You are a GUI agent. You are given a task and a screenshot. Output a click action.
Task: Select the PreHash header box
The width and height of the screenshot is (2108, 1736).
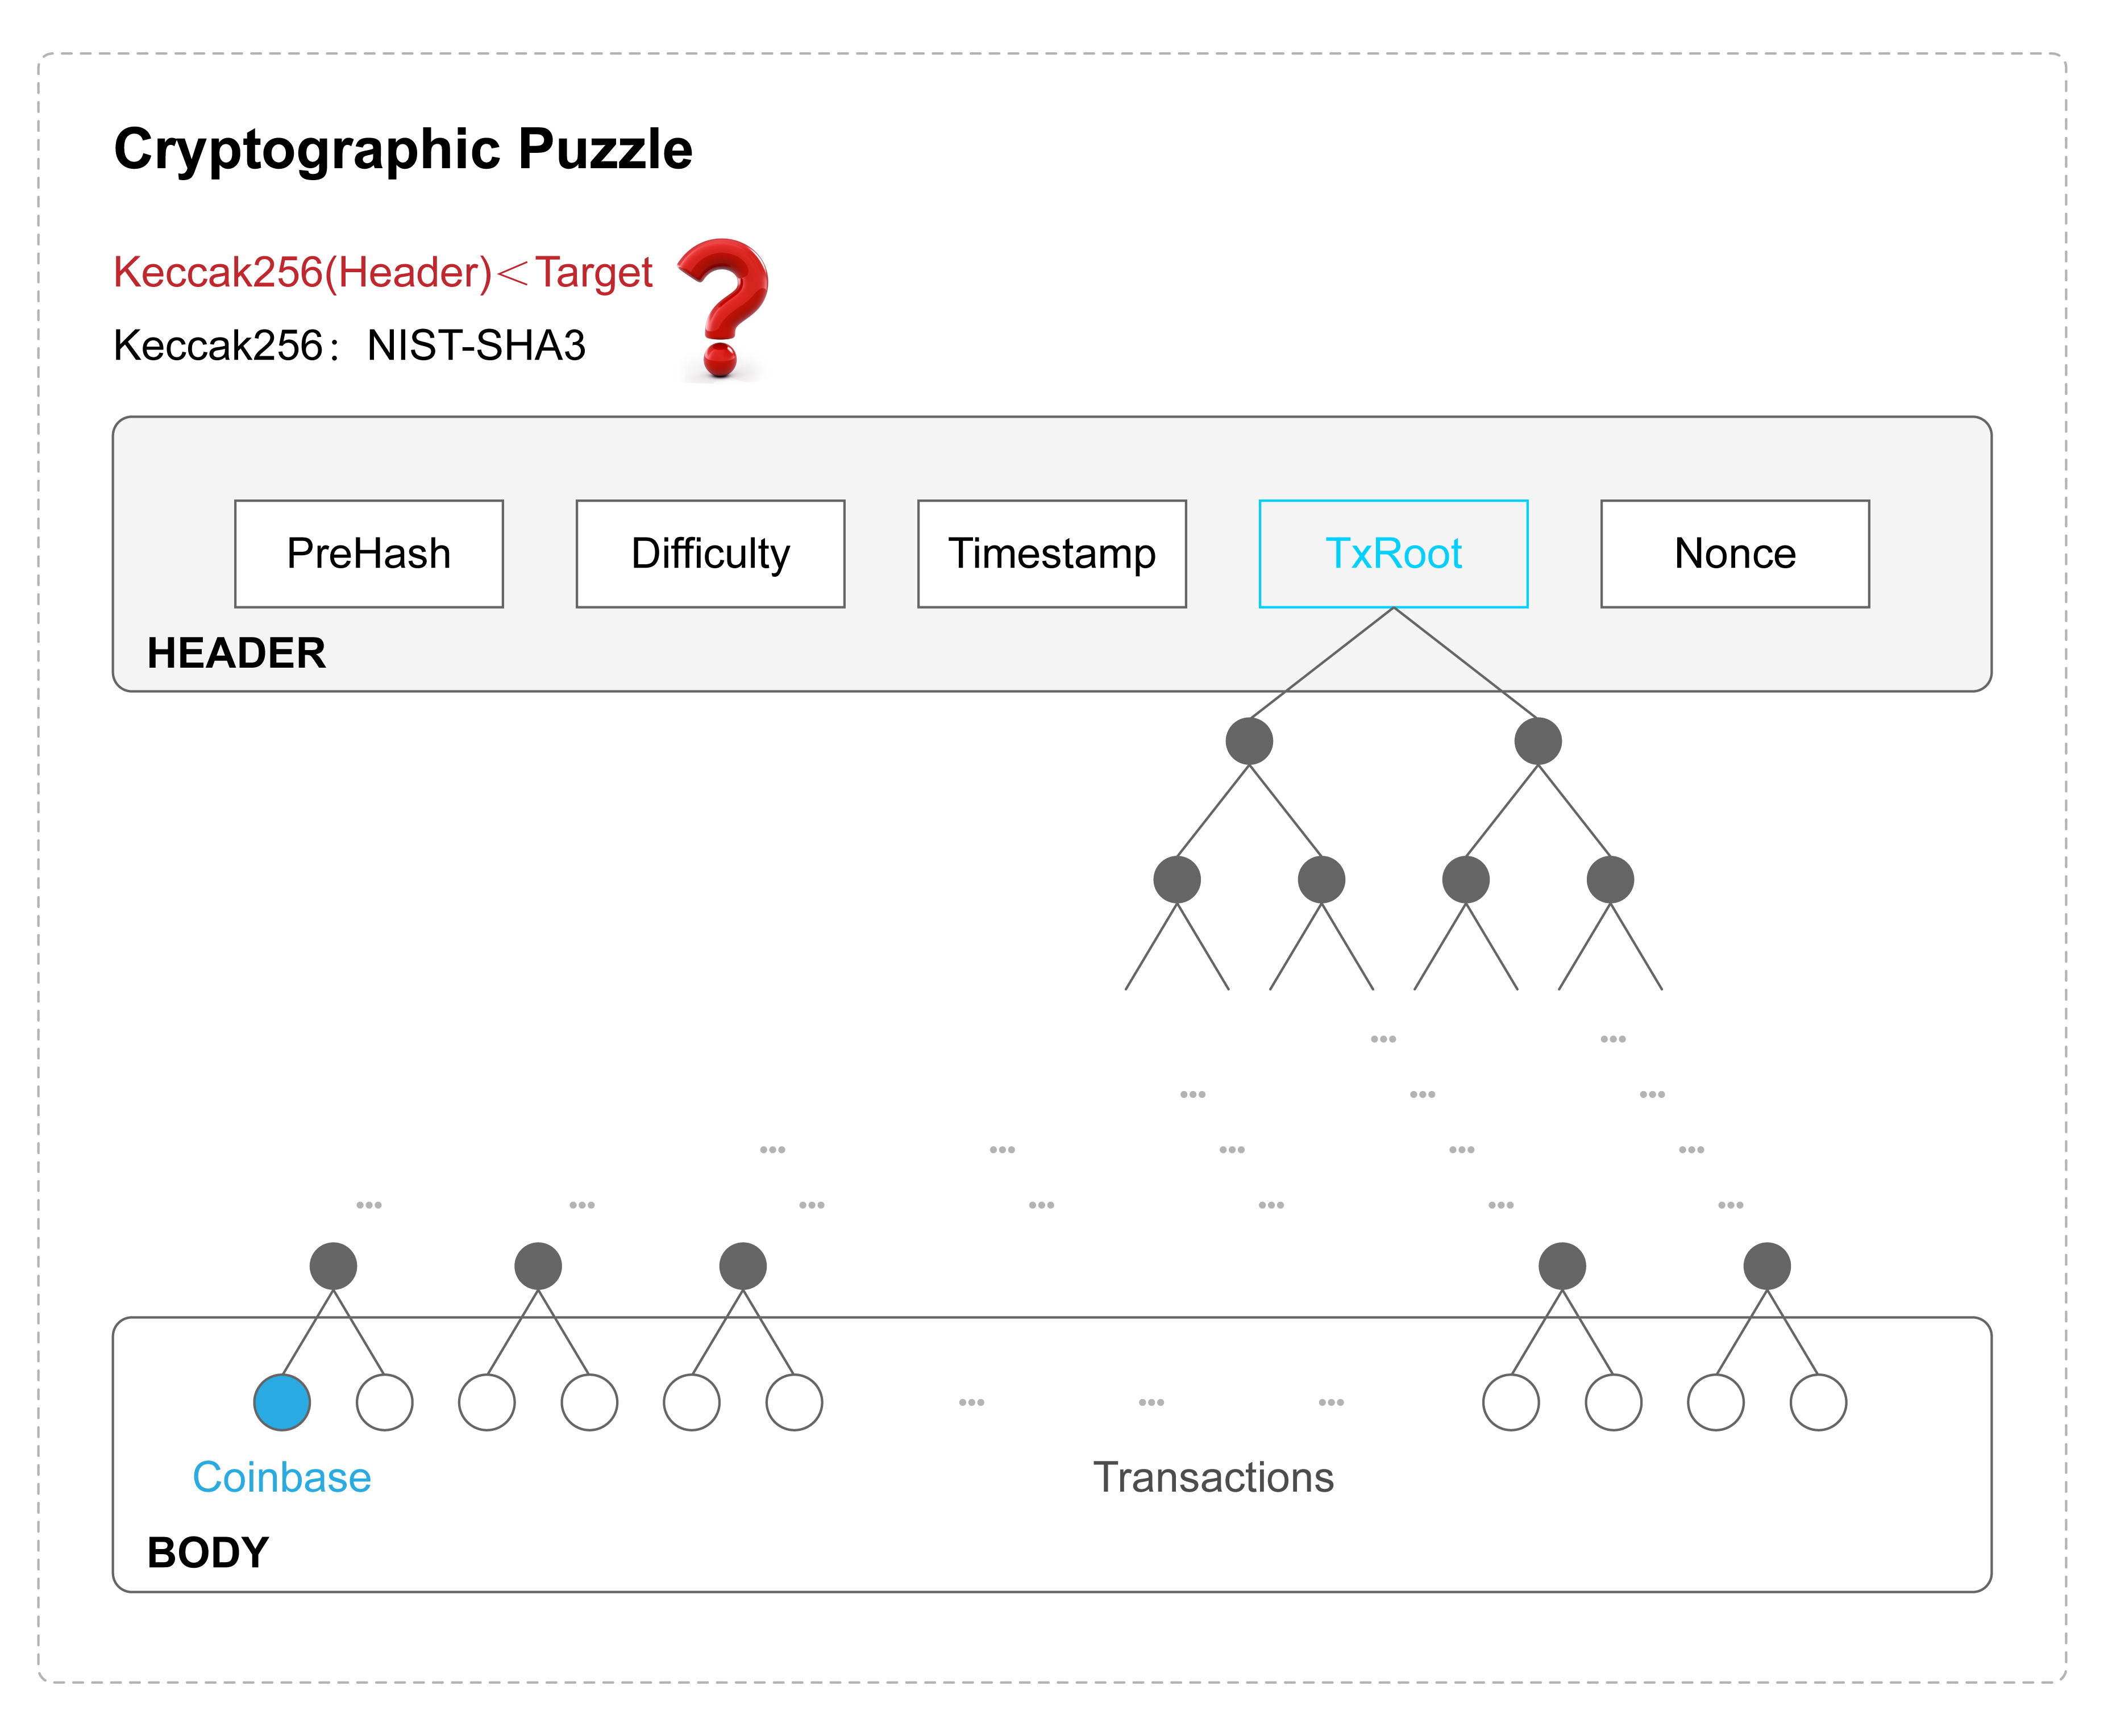(x=369, y=553)
